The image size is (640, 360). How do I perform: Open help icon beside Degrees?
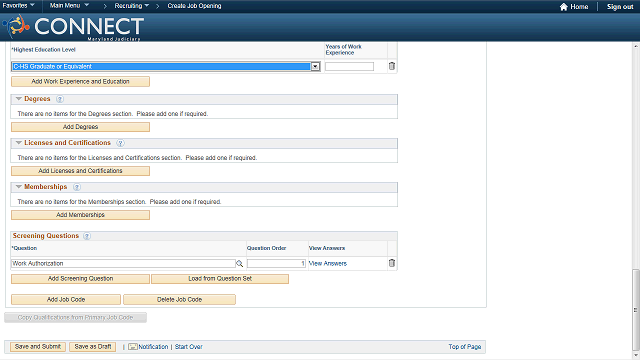click(x=60, y=99)
